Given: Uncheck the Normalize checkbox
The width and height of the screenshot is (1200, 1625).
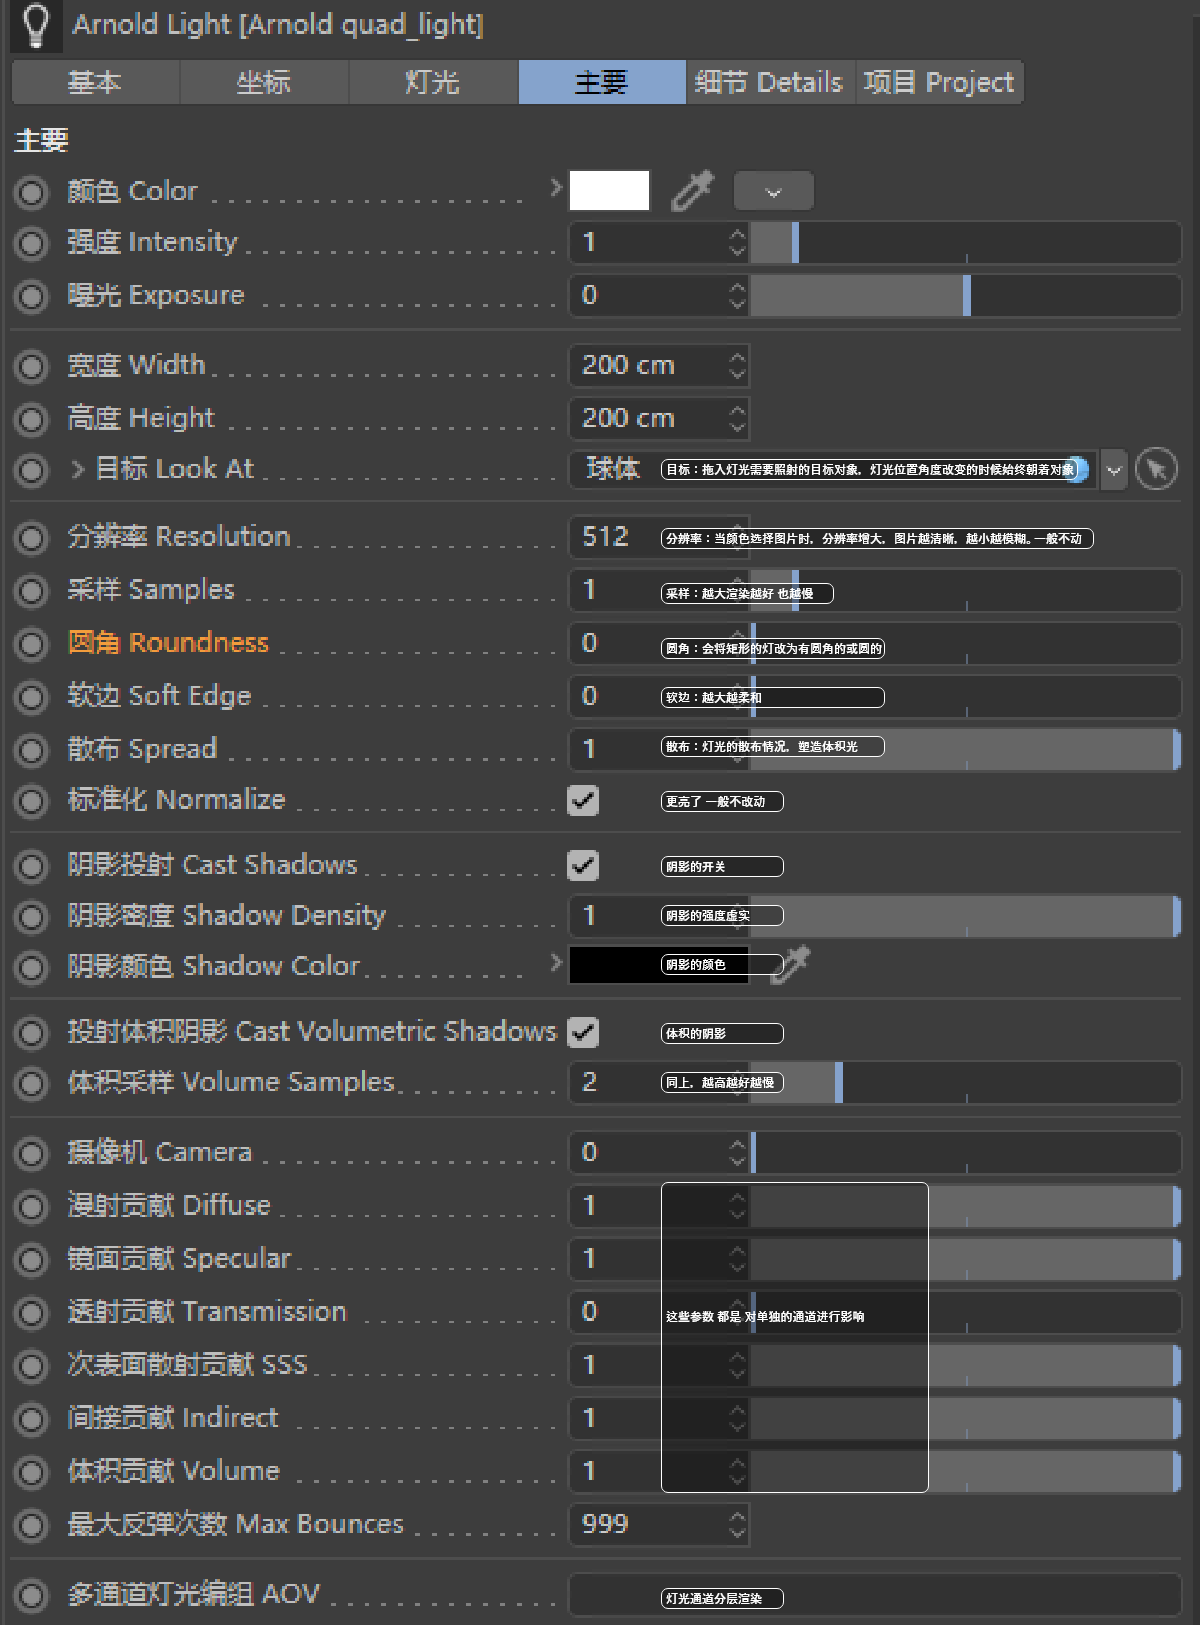Looking at the screenshot, I should tap(583, 800).
